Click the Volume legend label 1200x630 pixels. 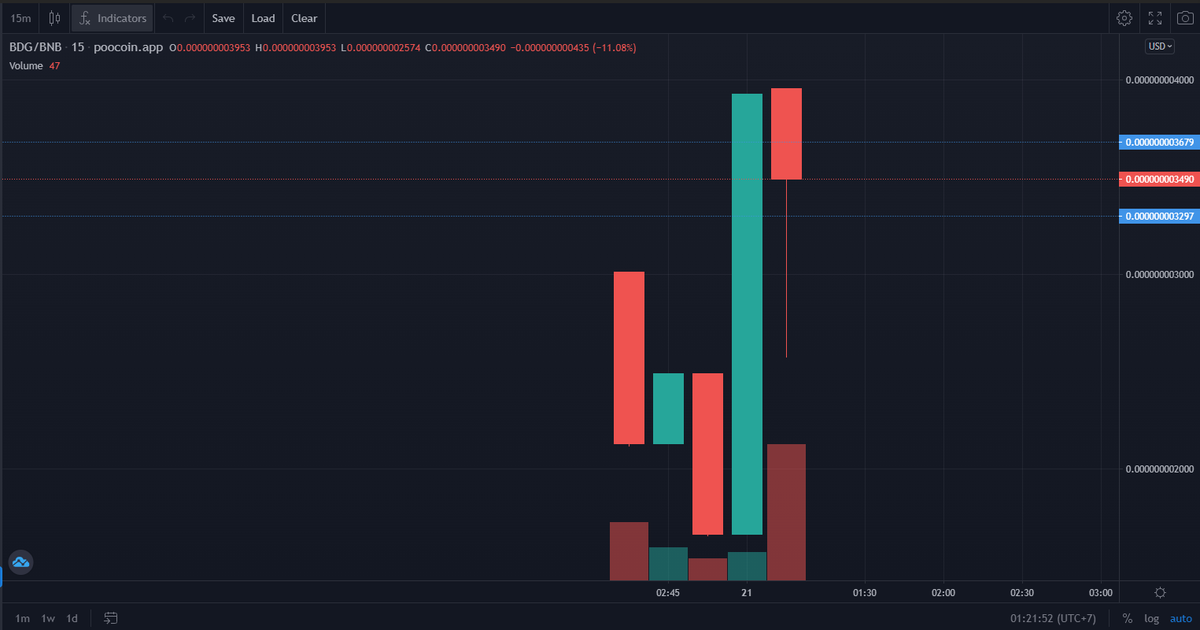(26, 66)
